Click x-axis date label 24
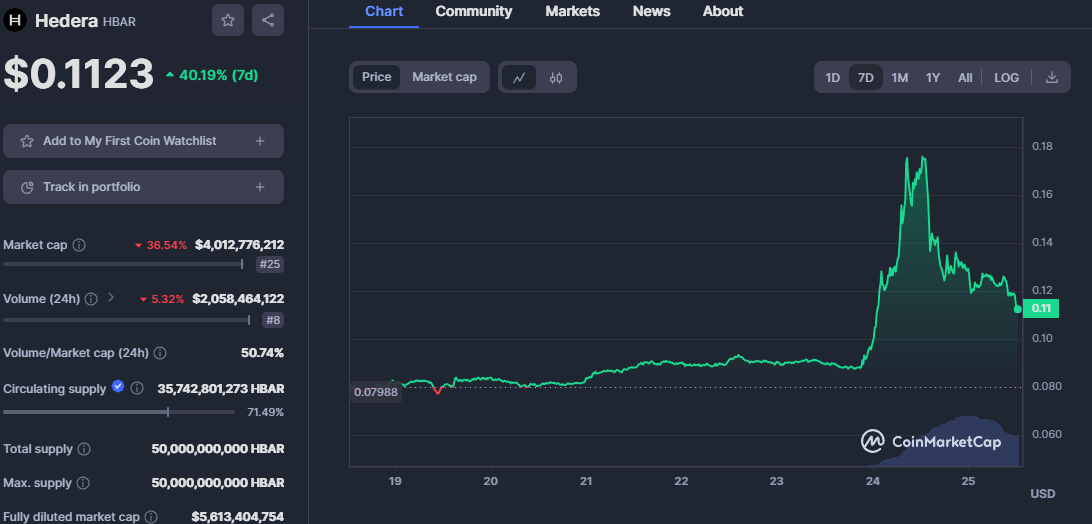 click(x=872, y=481)
